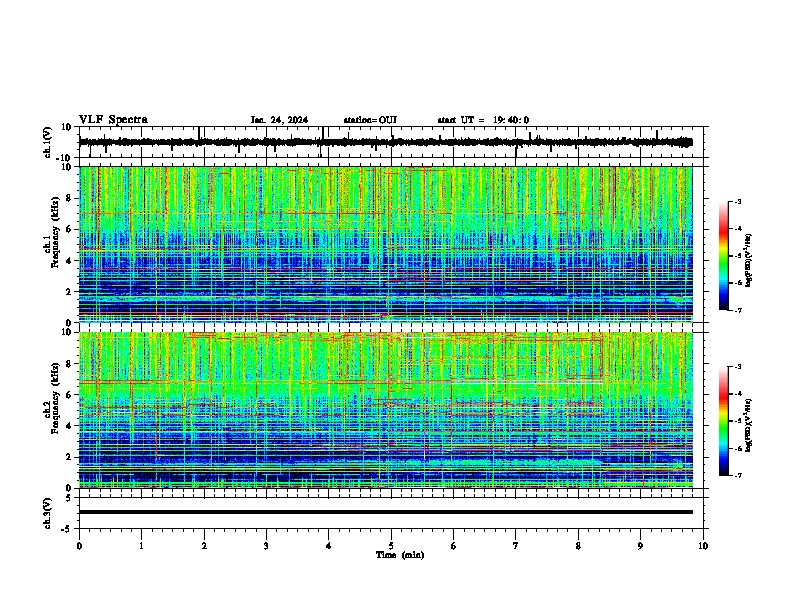The image size is (792, 612).
Task: Click time axis tick label "0"
Action: [79, 546]
